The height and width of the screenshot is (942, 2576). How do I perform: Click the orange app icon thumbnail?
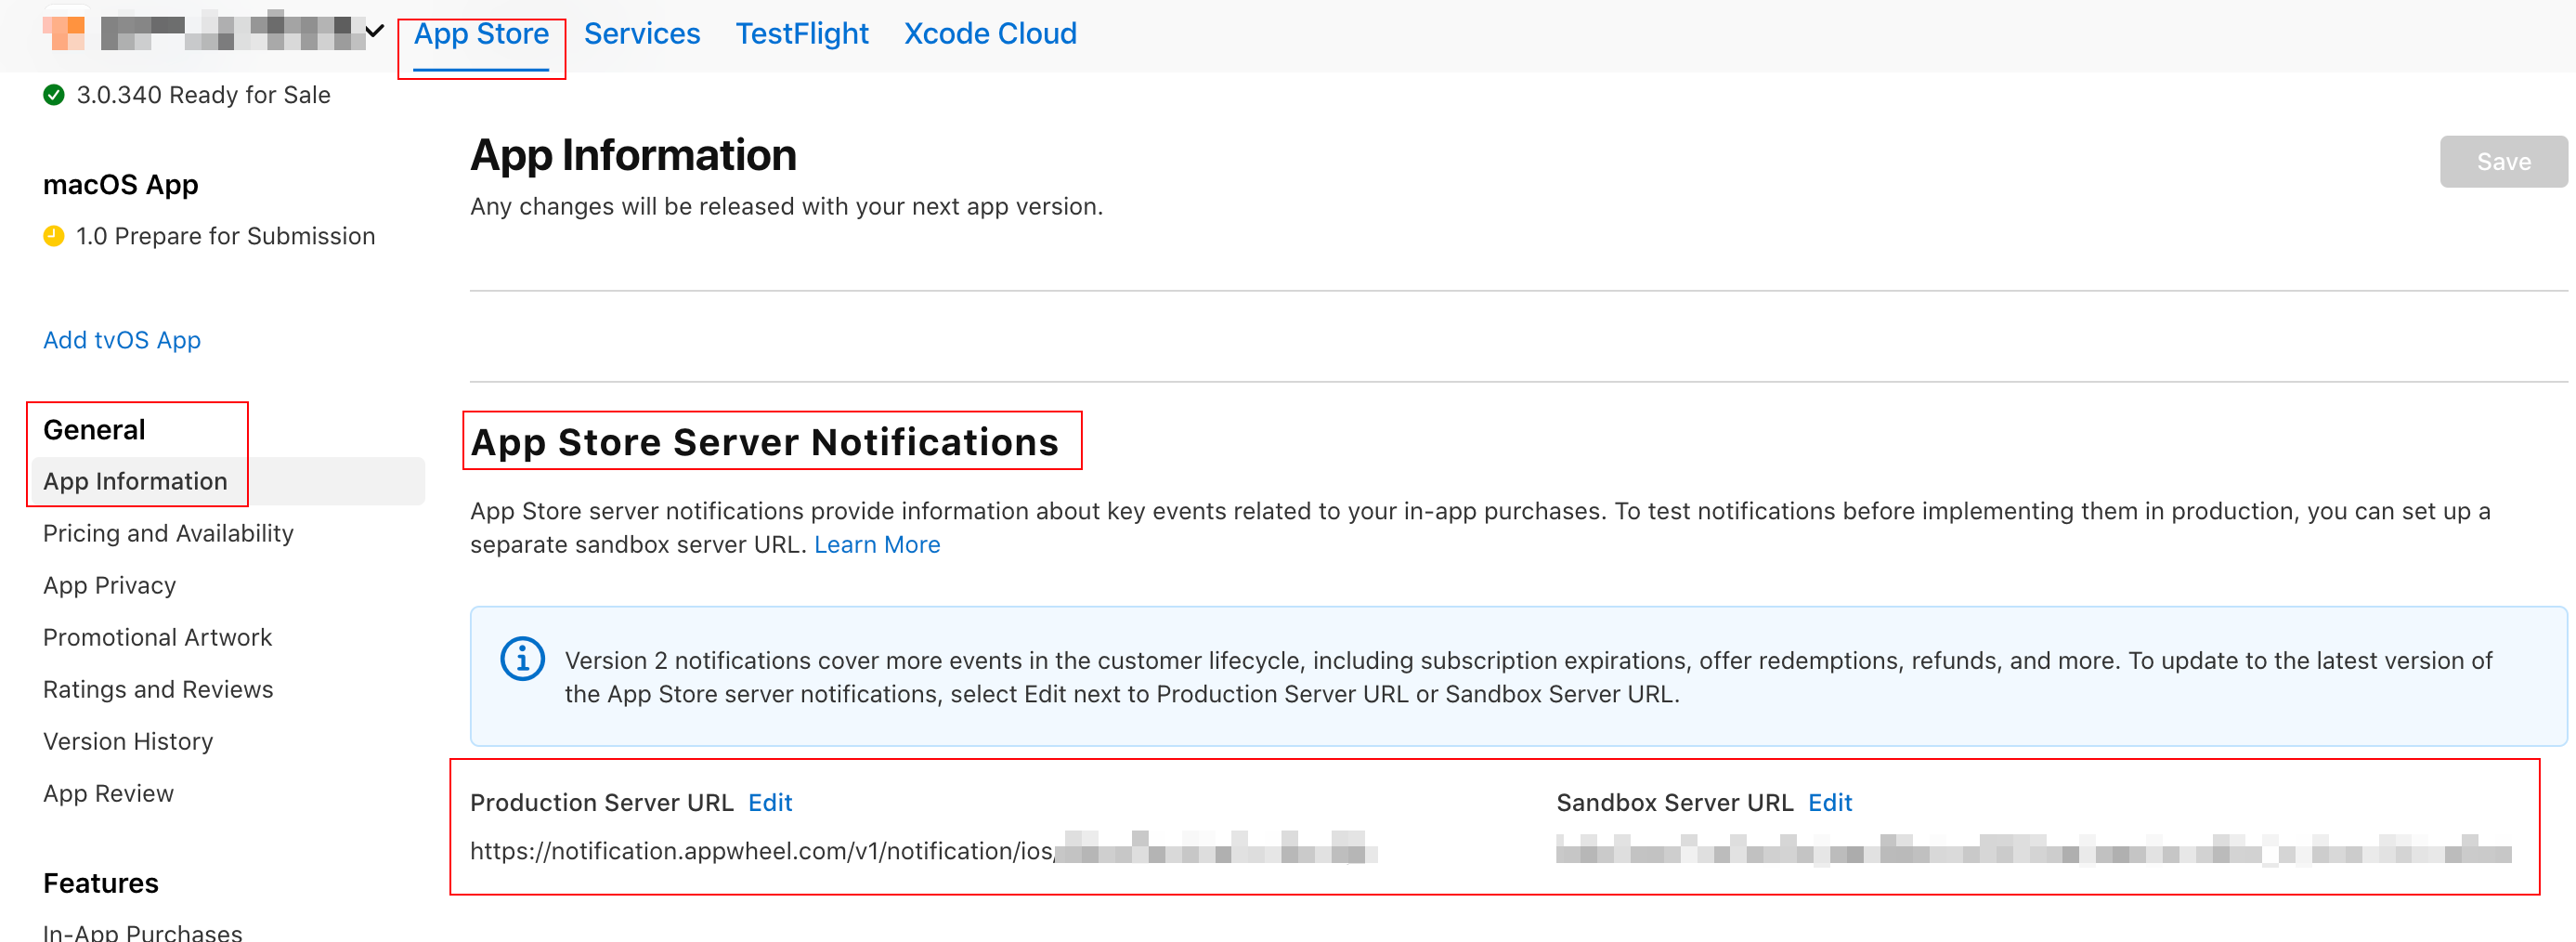pos(63,32)
